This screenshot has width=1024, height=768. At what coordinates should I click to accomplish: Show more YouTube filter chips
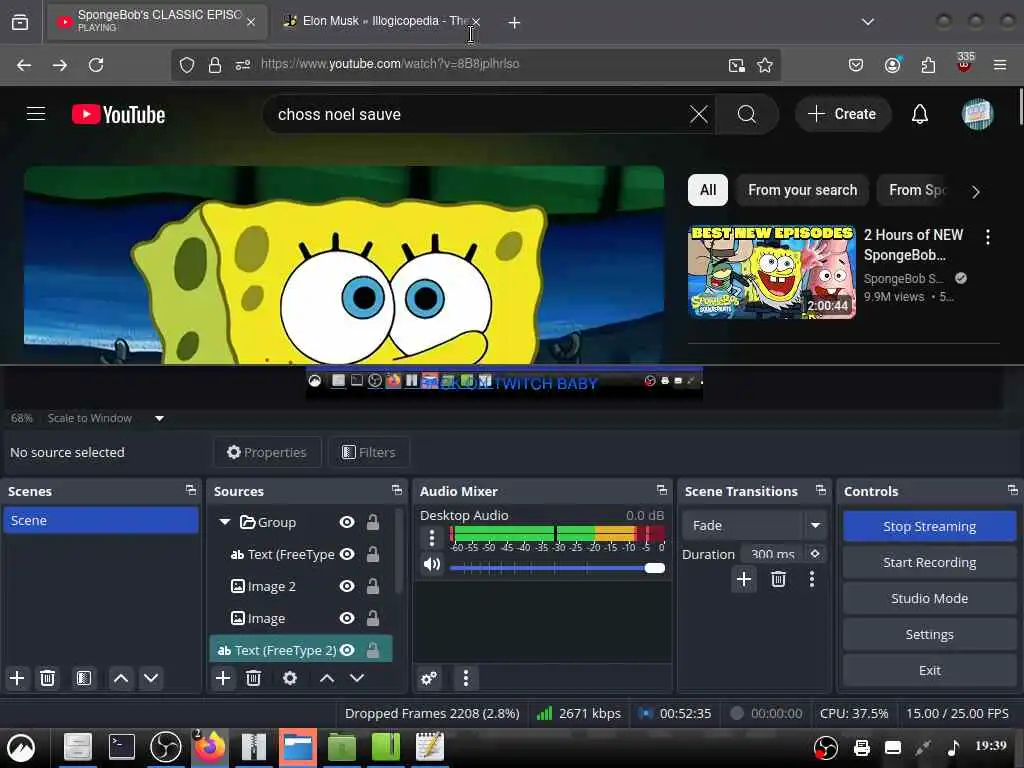pos(975,191)
